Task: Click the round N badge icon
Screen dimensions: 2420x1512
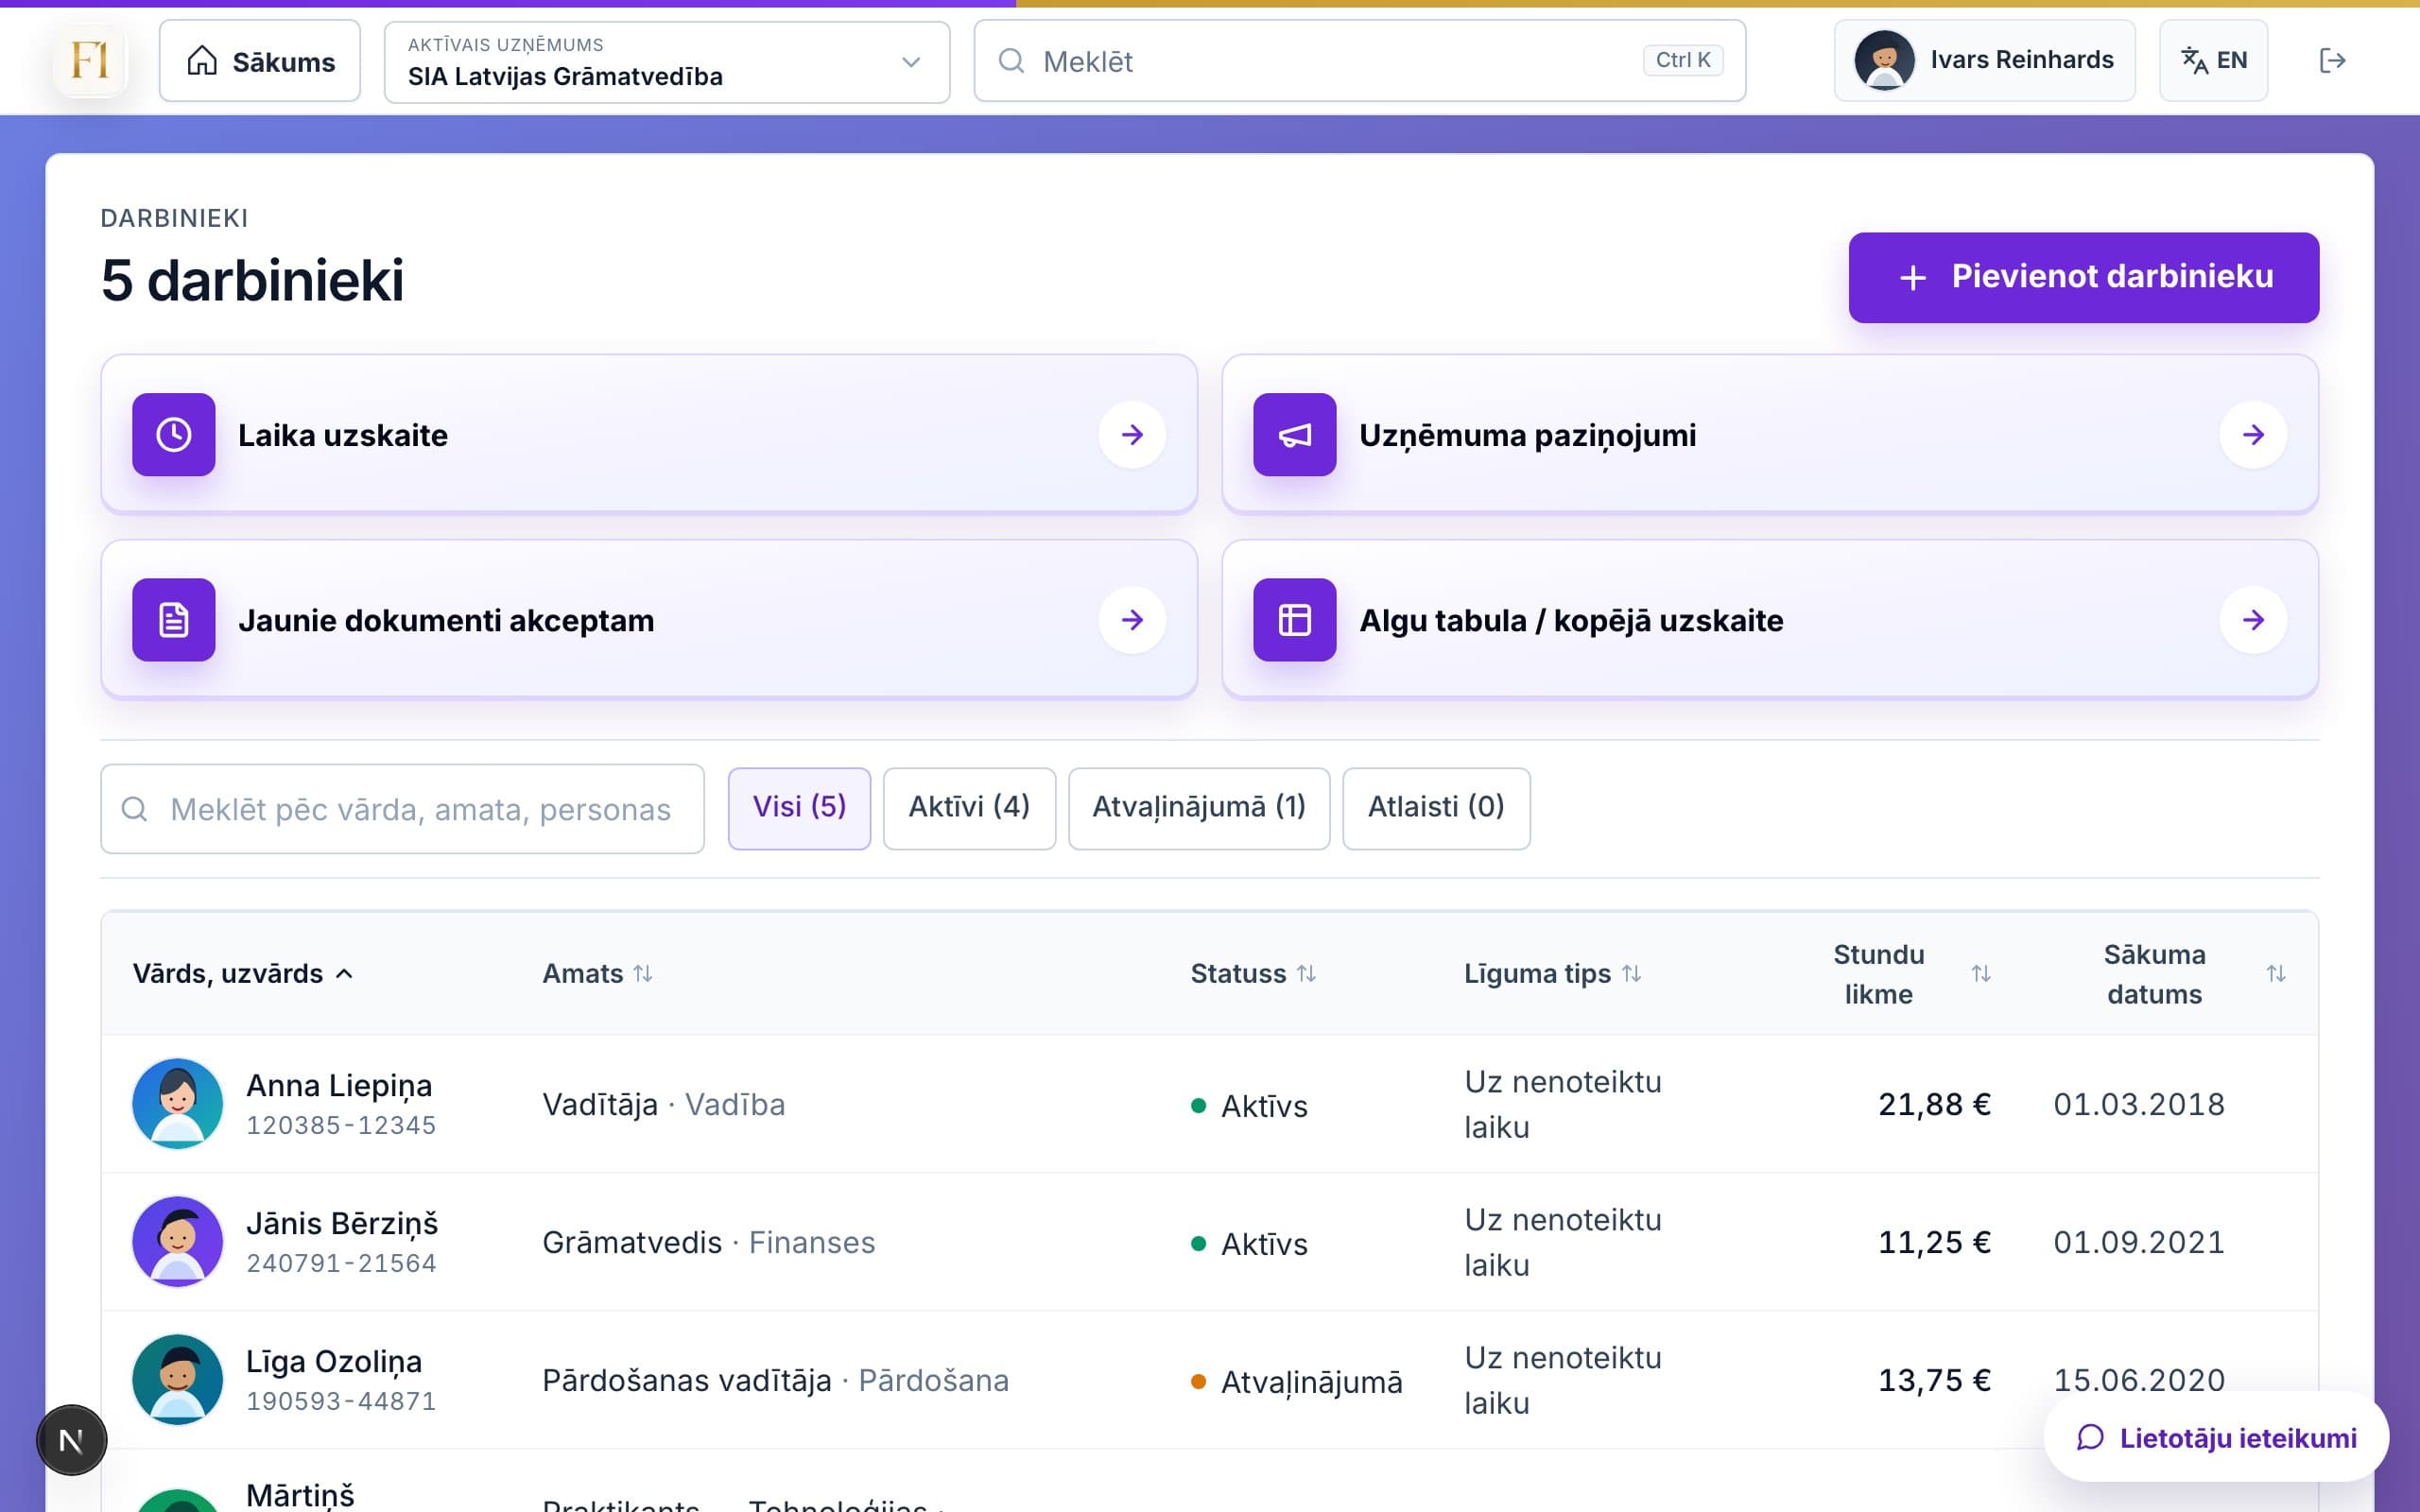Action: pos(71,1440)
